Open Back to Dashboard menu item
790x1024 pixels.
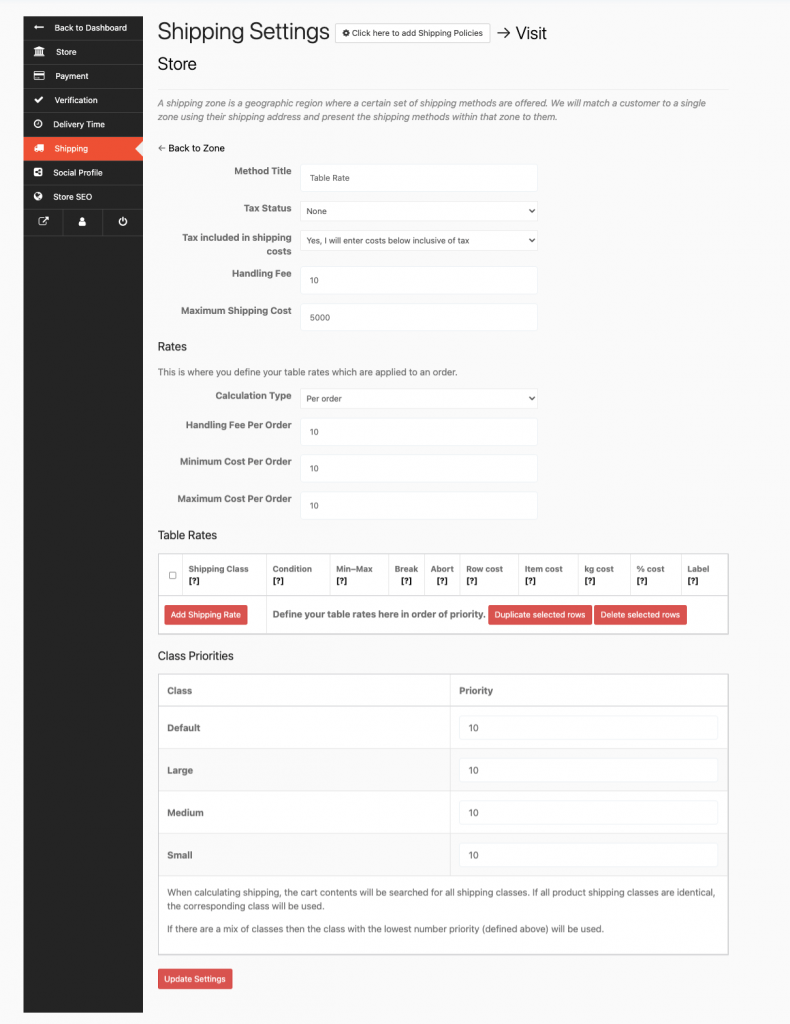click(83, 28)
